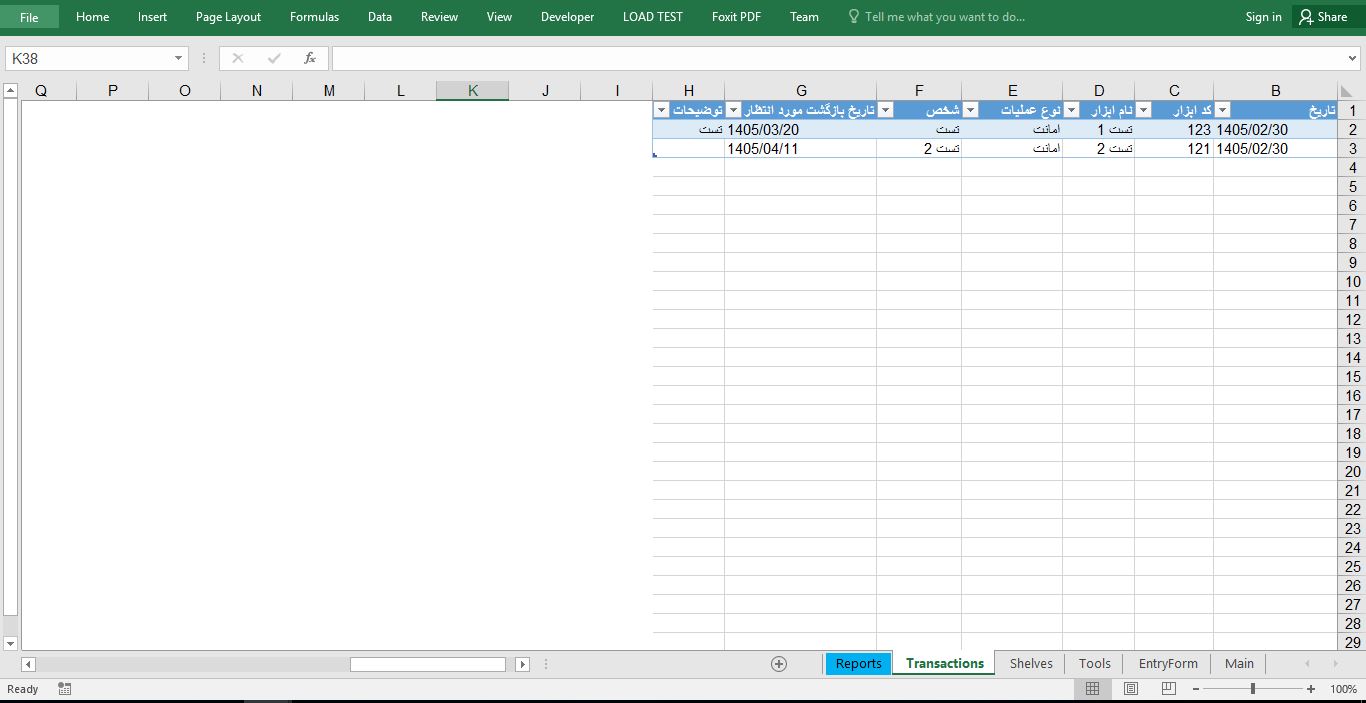1366x703 pixels.
Task: Click the Name Box showing K38
Action: [x=88, y=59]
